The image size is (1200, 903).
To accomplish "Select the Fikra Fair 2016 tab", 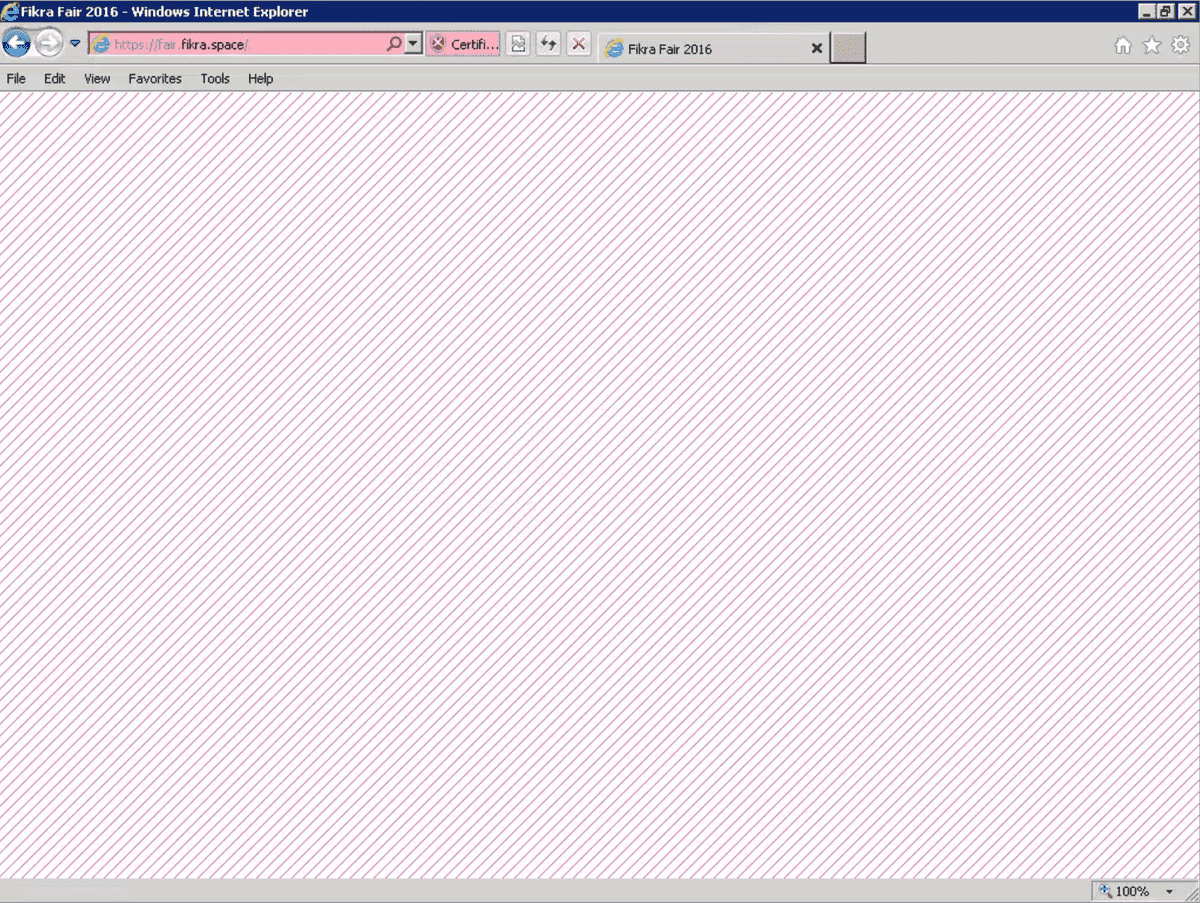I will pyautogui.click(x=700, y=48).
